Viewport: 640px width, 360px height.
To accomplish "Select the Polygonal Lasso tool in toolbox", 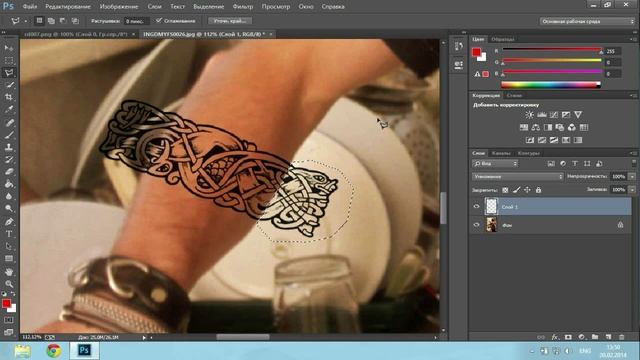I will pyautogui.click(x=9, y=73).
